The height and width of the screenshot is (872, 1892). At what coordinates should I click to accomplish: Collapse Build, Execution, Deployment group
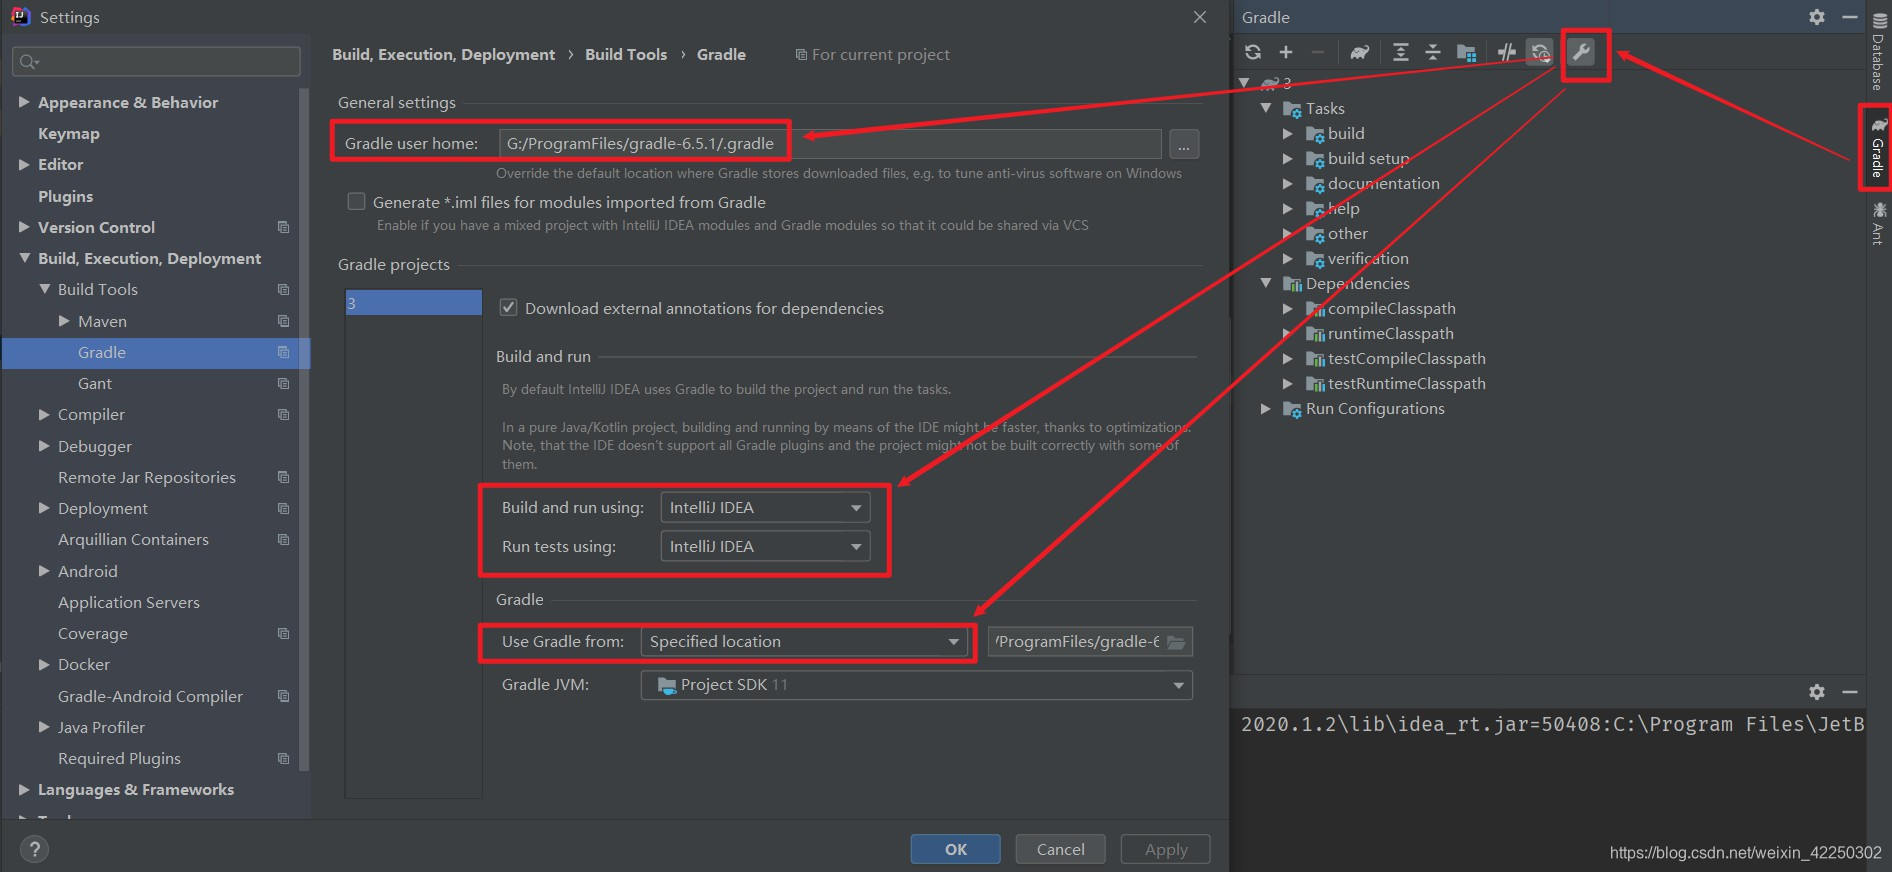(24, 258)
